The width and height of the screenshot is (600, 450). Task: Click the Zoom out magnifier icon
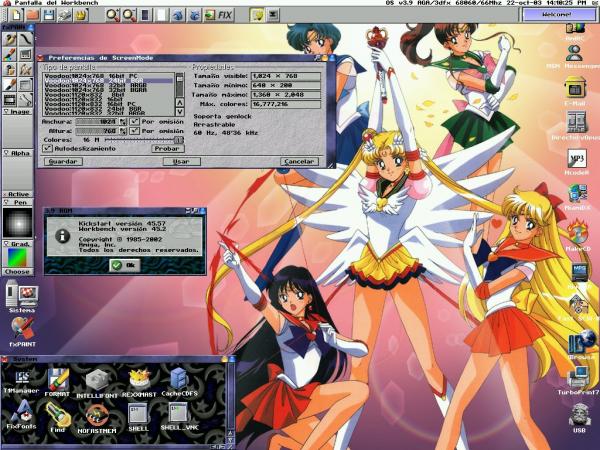[129, 15]
